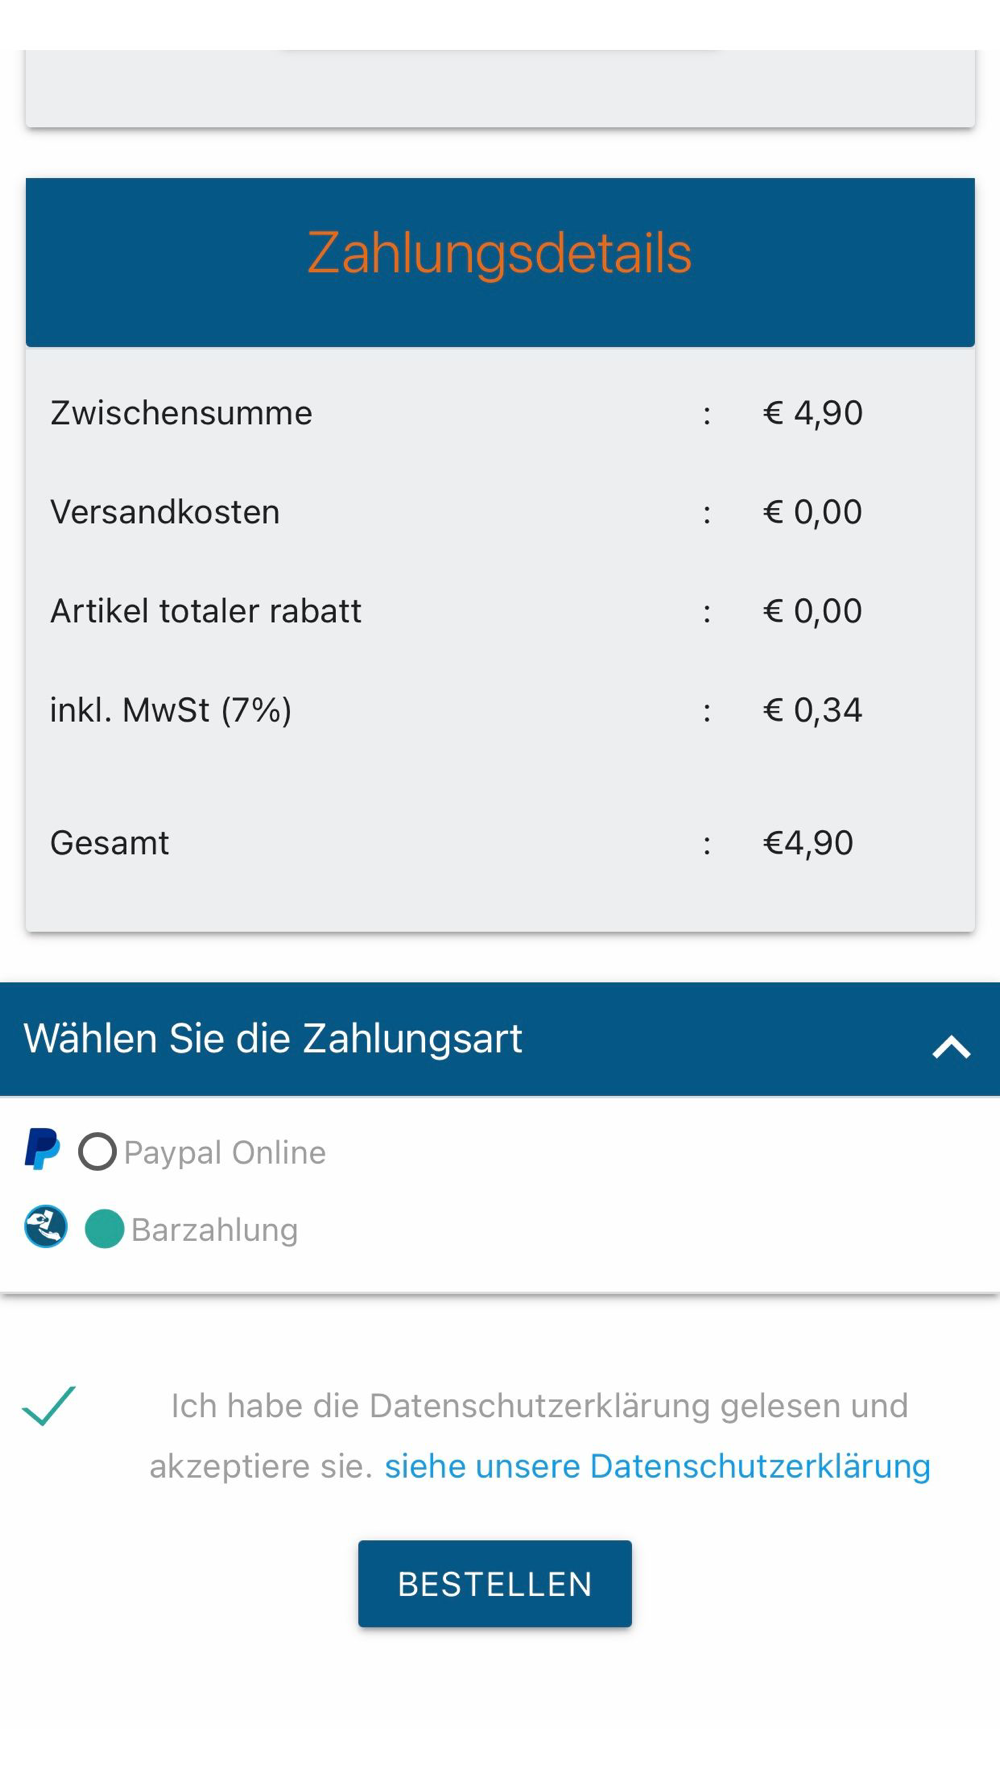This screenshot has width=1000, height=1778.
Task: Click the Barzahlung cash payment icon
Action: coord(46,1227)
